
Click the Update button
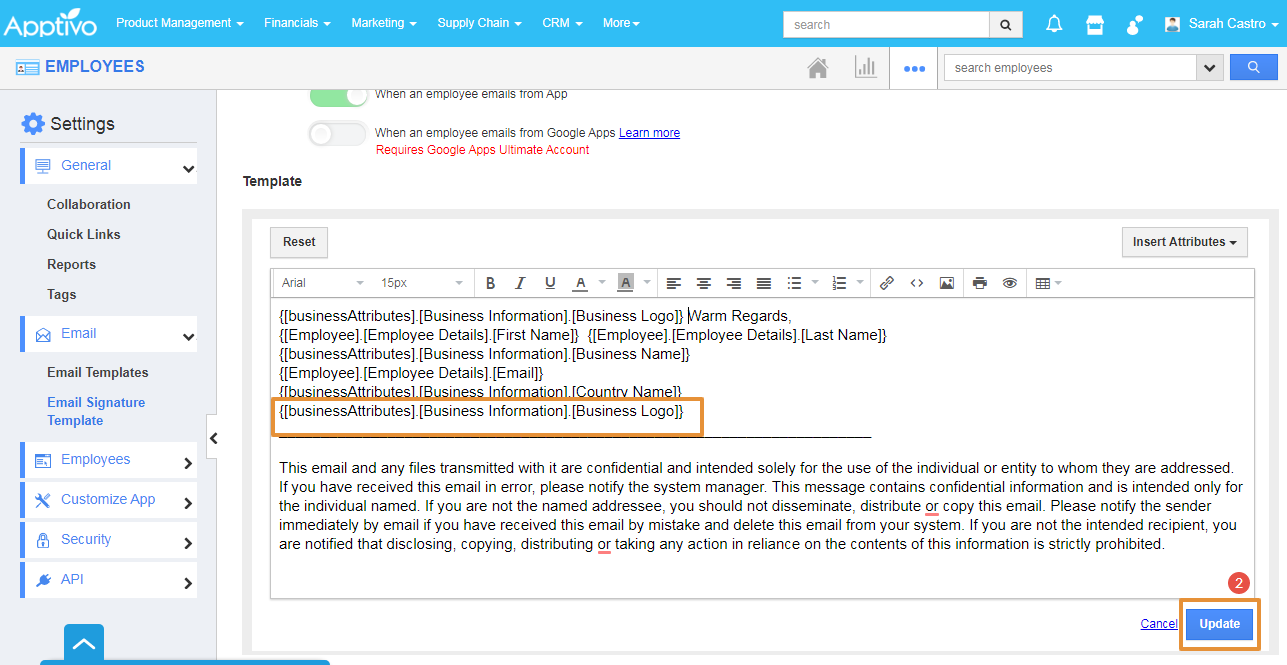[x=1219, y=624]
